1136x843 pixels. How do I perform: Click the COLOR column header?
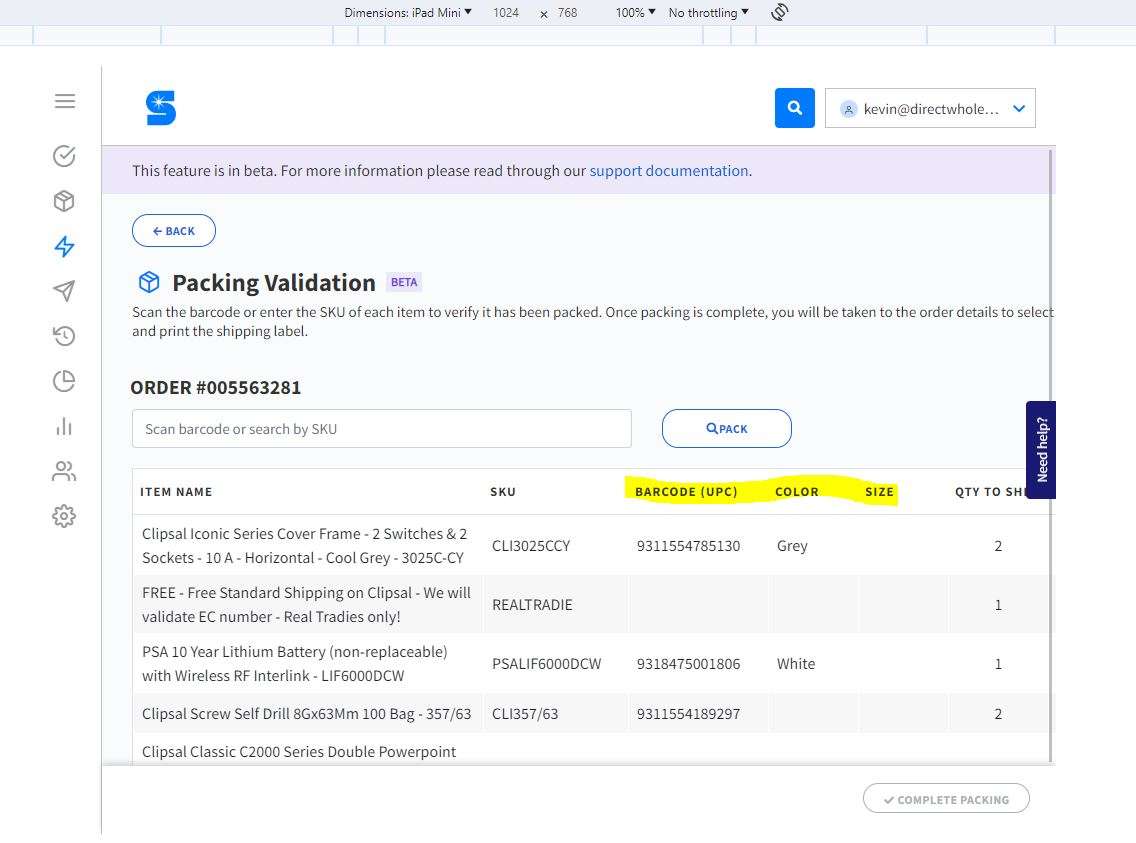(797, 492)
